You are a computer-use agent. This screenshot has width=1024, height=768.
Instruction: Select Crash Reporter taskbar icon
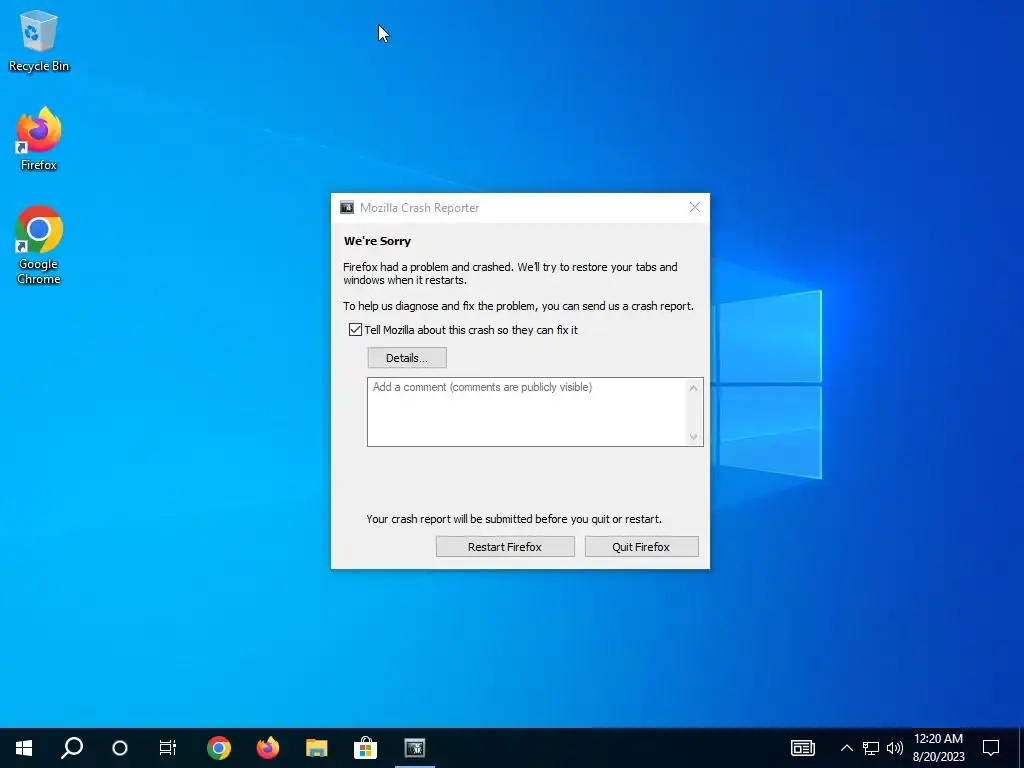pyautogui.click(x=415, y=748)
